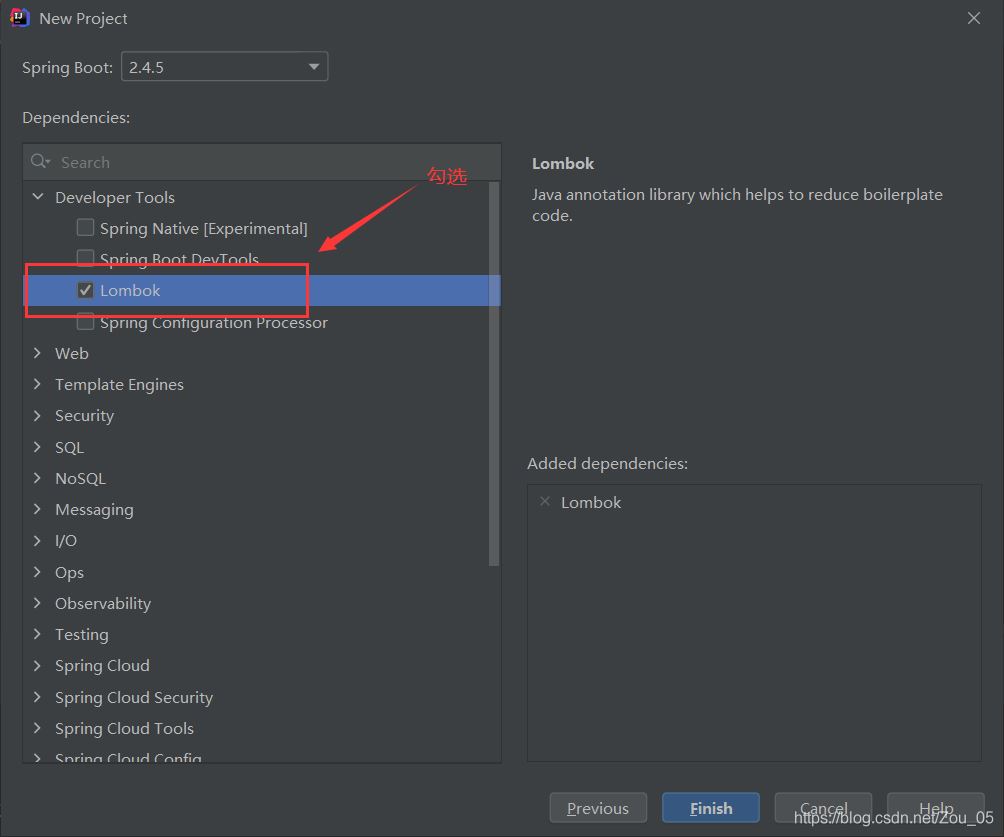
Task: Enable Spring Configuration Processor checkbox
Action: click(x=86, y=322)
